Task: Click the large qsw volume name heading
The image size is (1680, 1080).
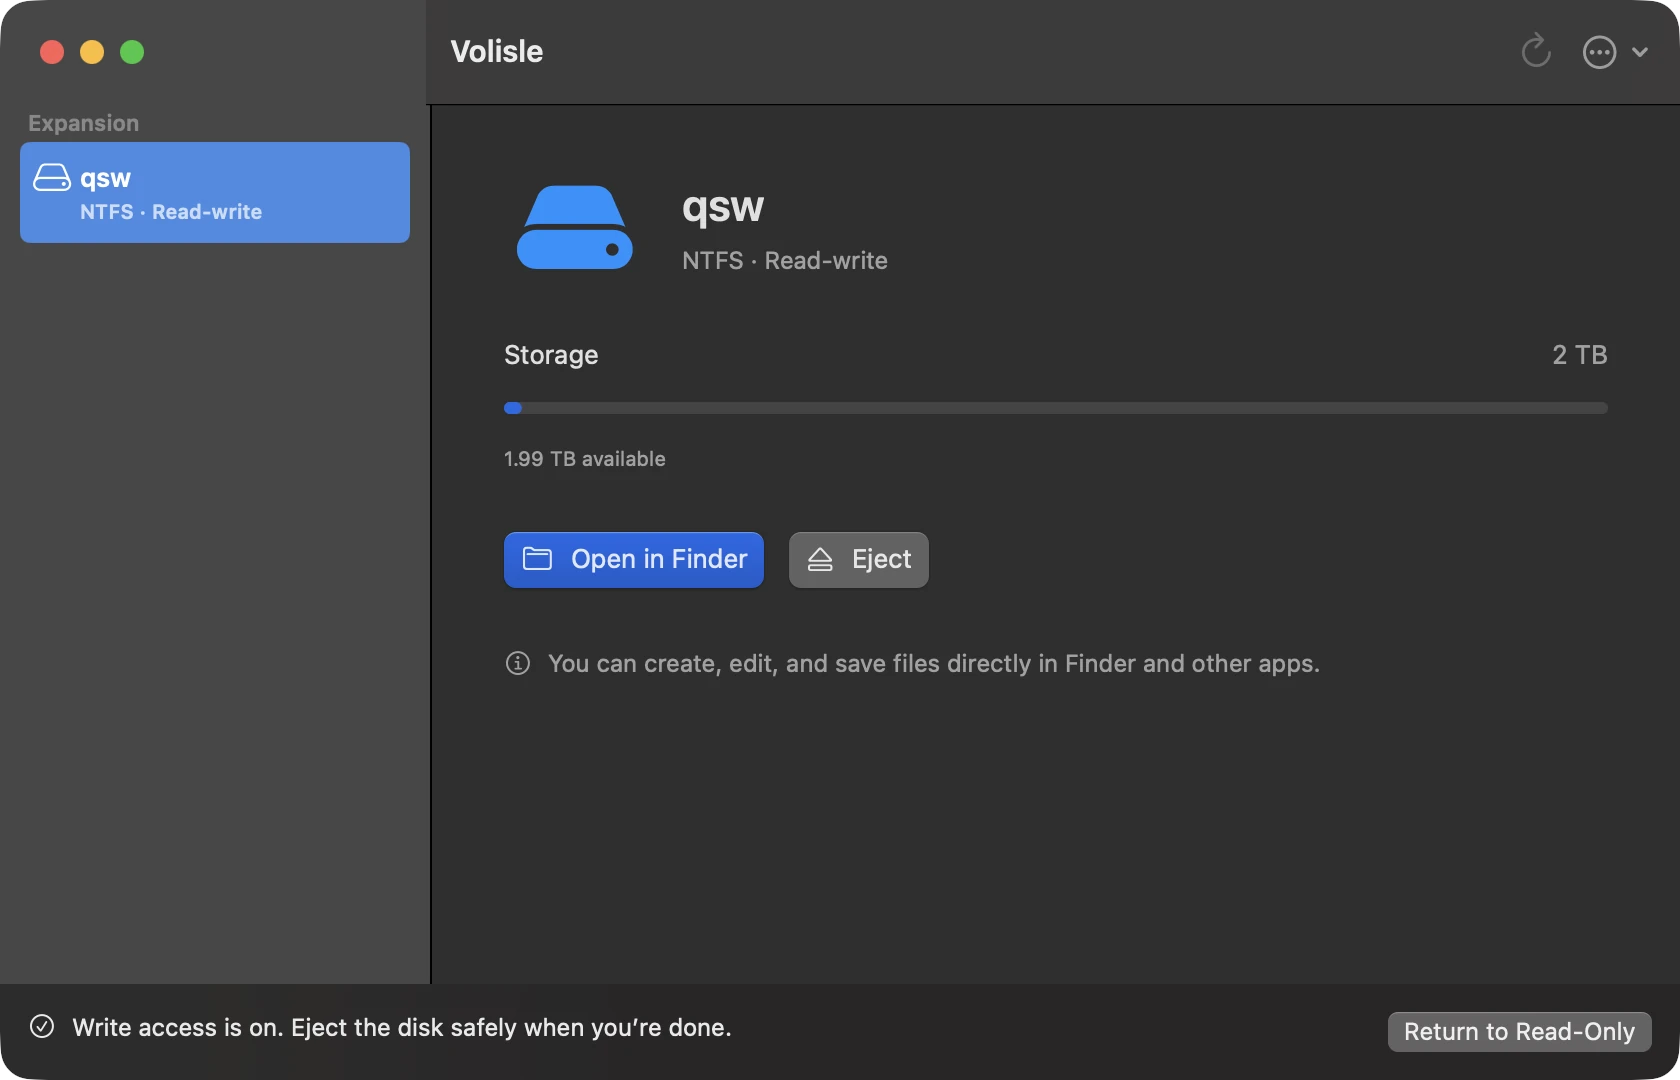Action: pyautogui.click(x=723, y=208)
